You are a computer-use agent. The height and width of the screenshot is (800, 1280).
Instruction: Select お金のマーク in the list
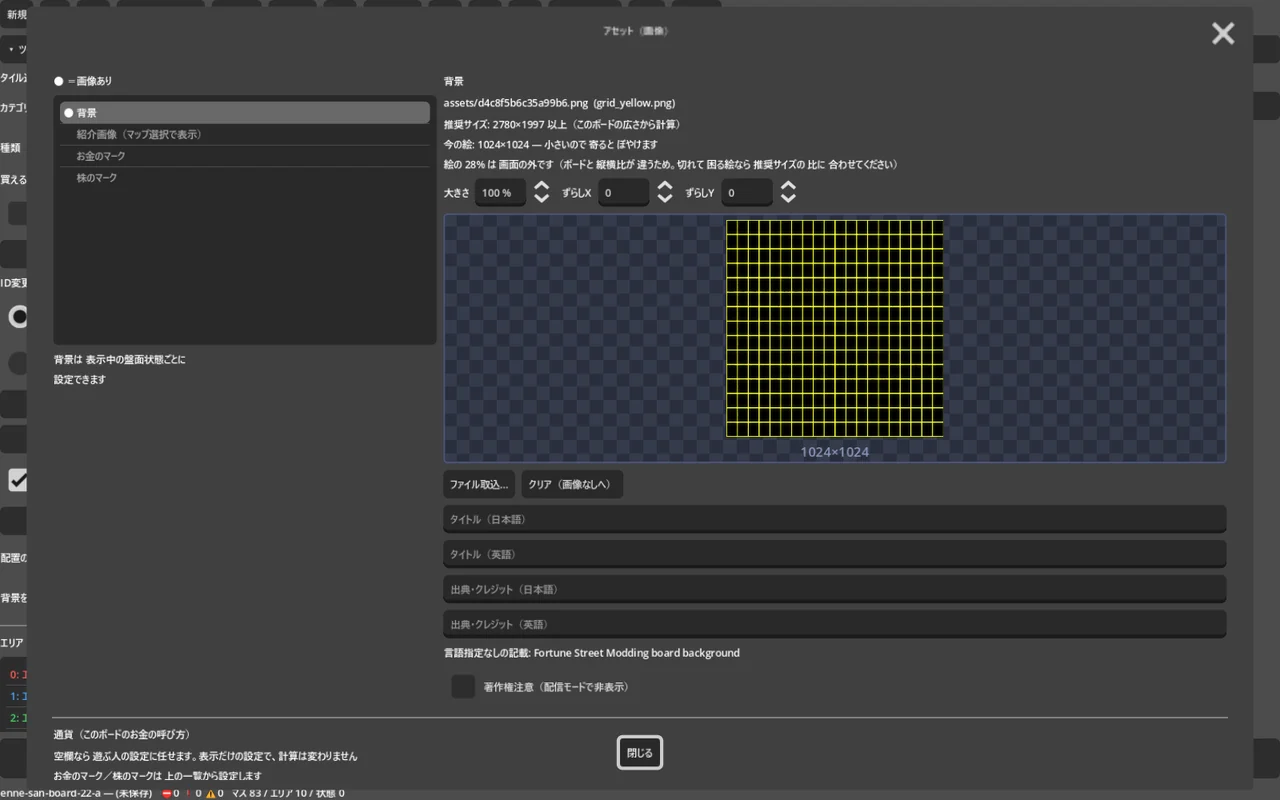[245, 156]
